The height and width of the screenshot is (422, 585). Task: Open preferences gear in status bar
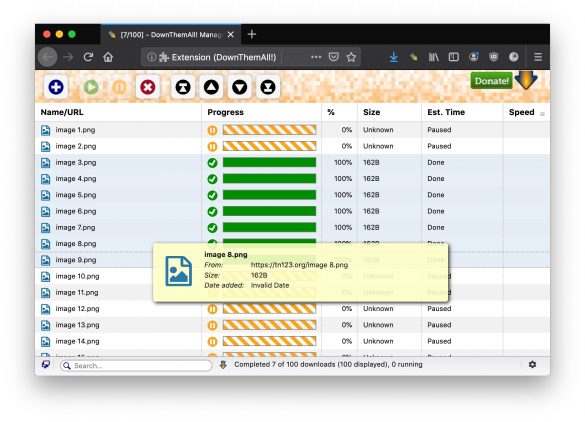pos(532,365)
